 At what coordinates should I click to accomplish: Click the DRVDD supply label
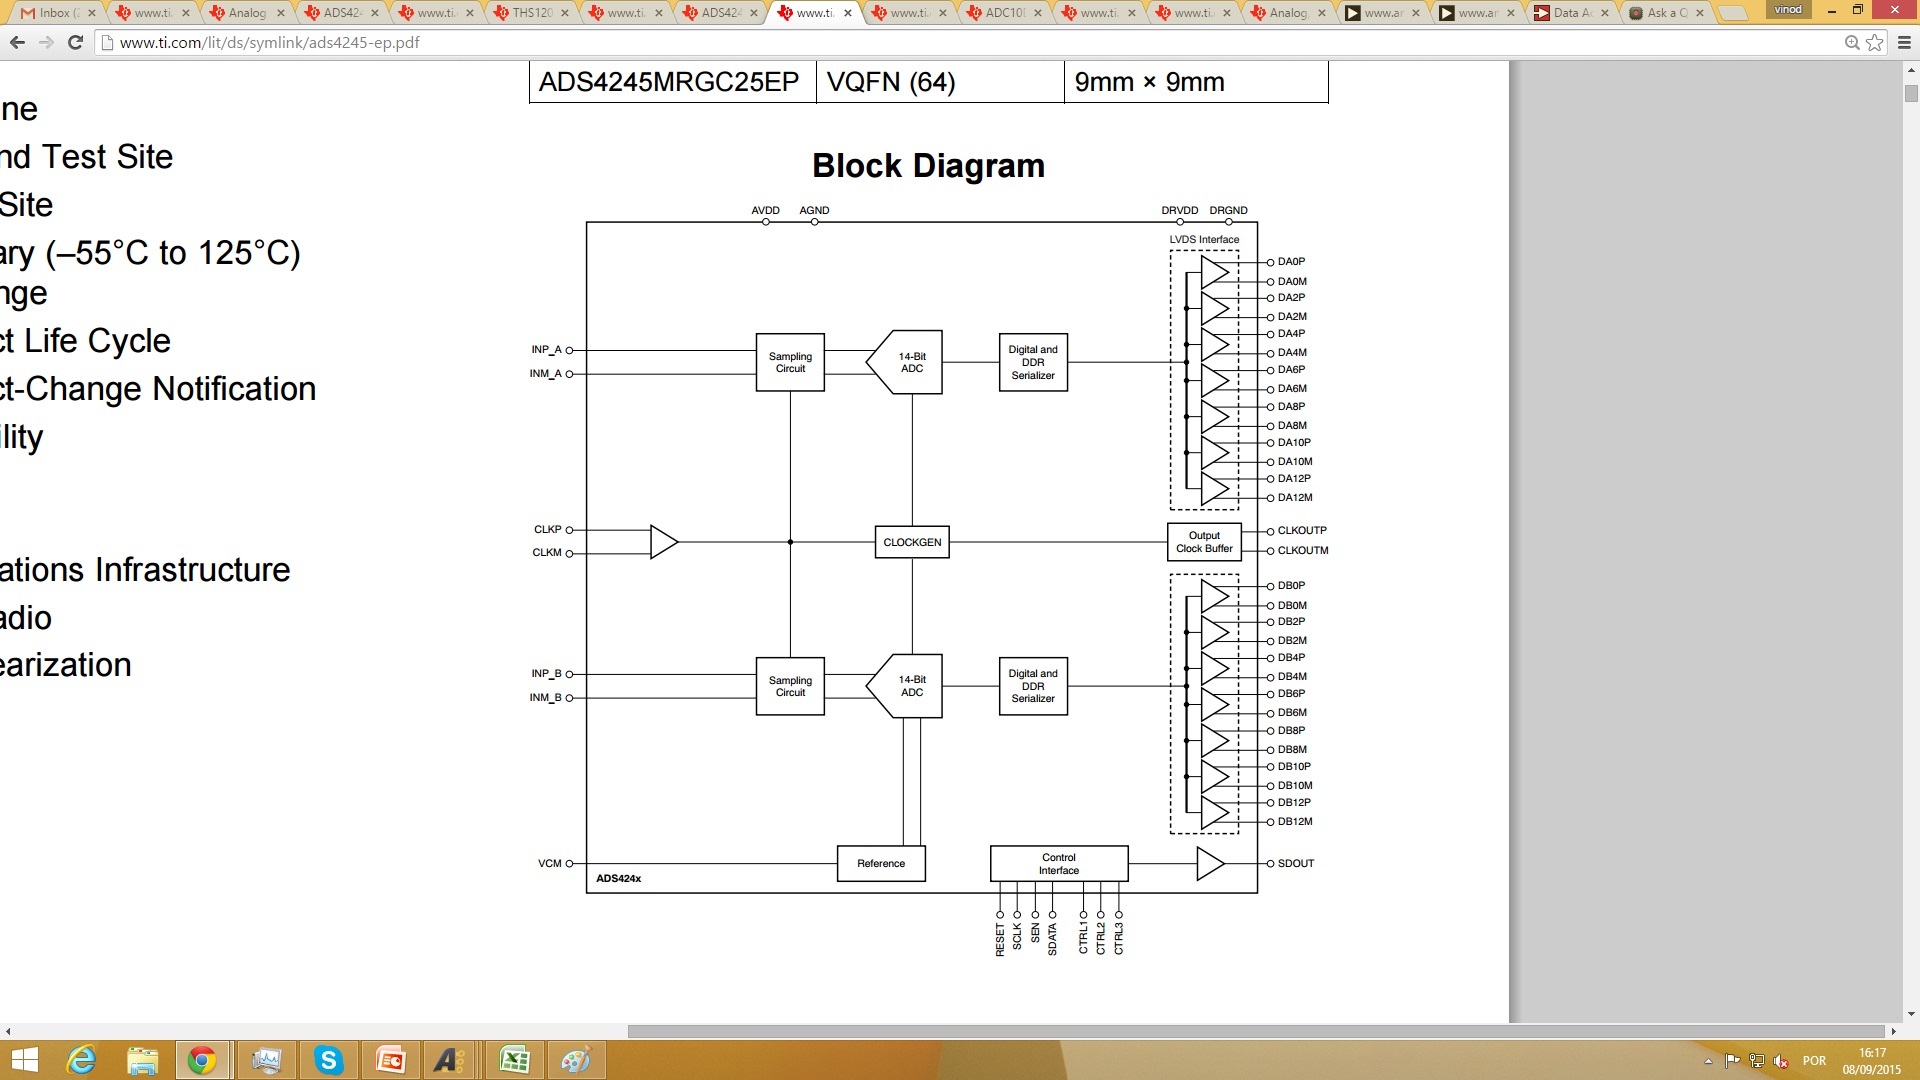pyautogui.click(x=1179, y=210)
